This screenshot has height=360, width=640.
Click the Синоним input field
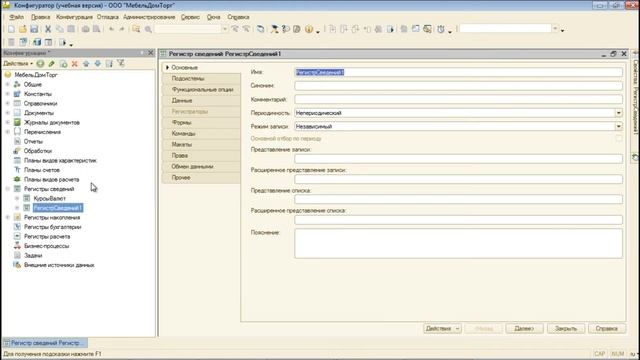pyautogui.click(x=458, y=86)
